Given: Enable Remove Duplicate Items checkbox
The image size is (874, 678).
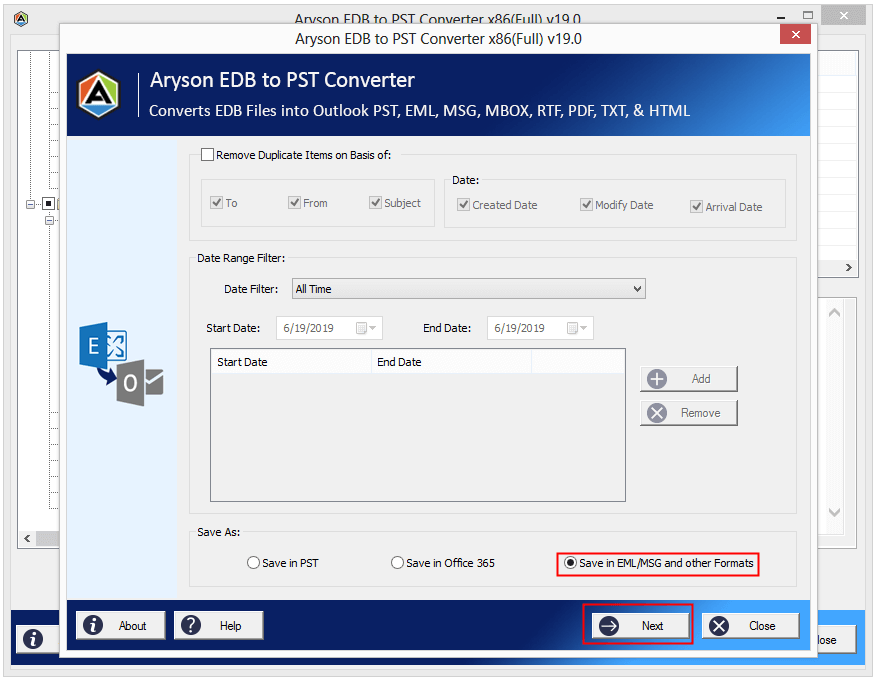Looking at the screenshot, I should [x=207, y=154].
